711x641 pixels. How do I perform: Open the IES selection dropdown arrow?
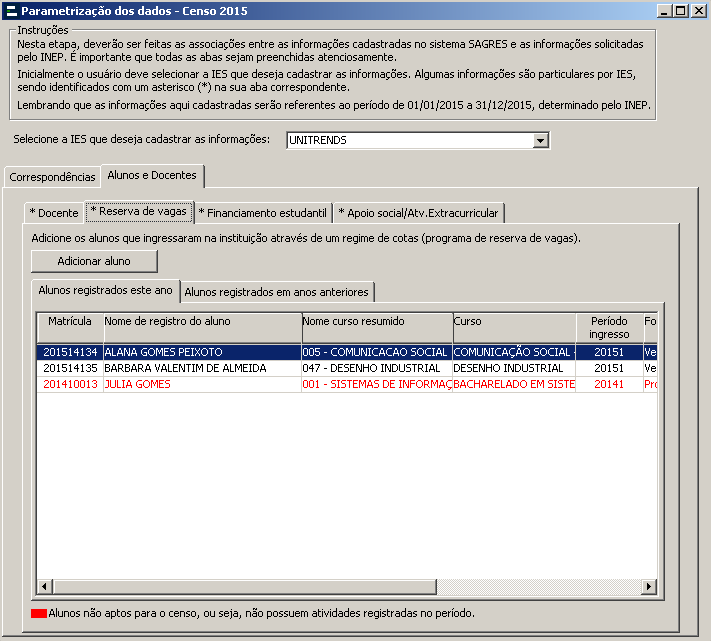541,141
